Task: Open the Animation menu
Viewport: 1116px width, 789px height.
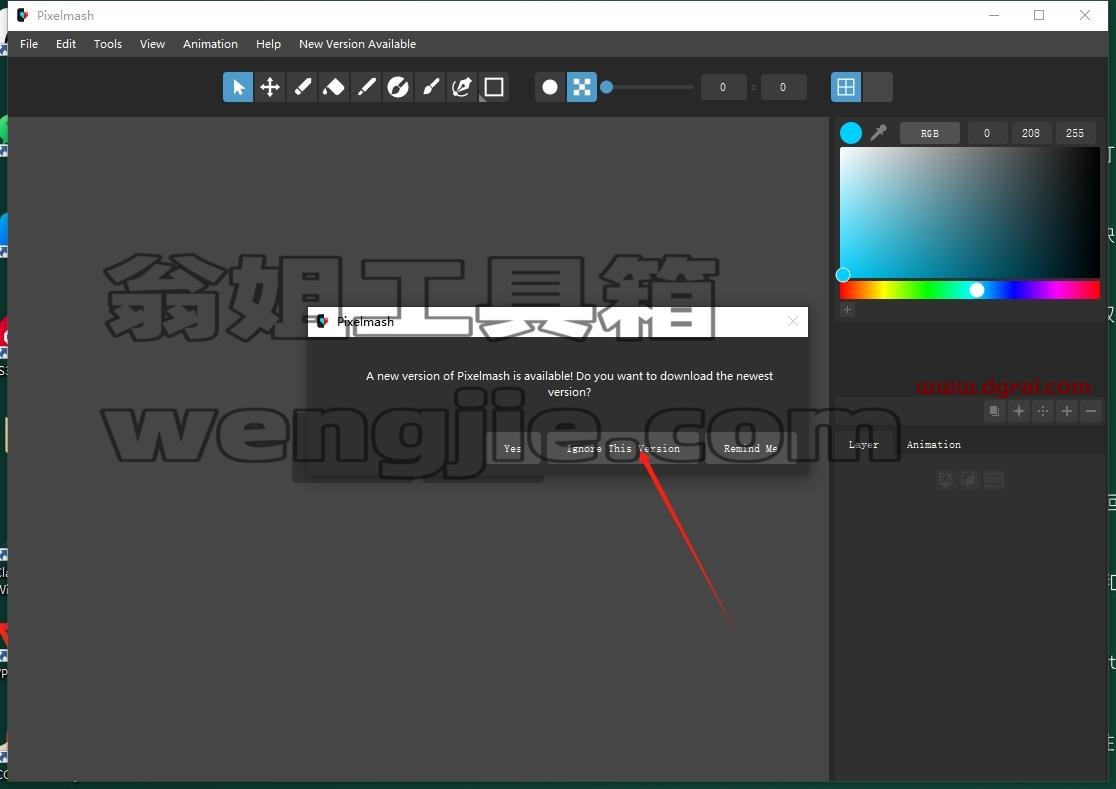Action: (x=210, y=44)
